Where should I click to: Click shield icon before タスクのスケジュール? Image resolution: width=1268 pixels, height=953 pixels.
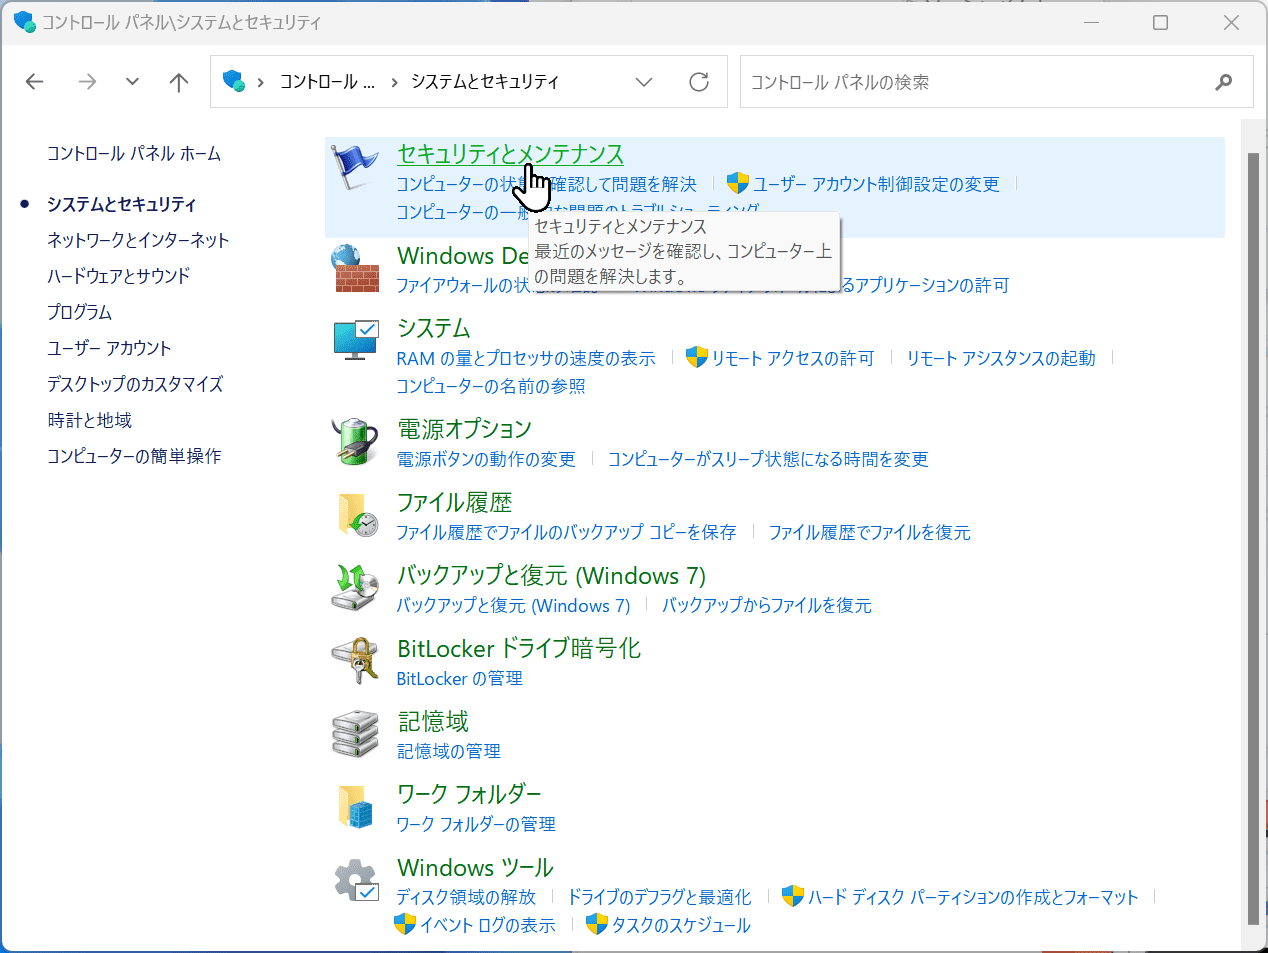597,924
